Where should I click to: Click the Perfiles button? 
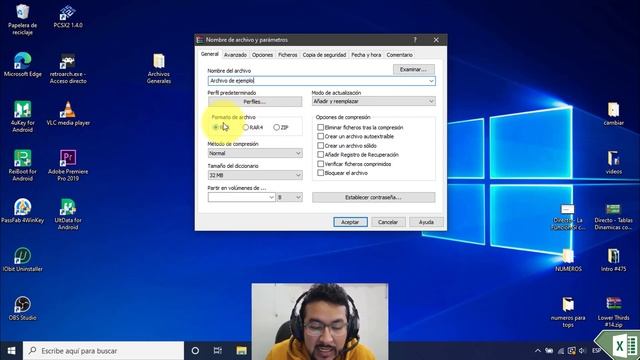coord(255,101)
